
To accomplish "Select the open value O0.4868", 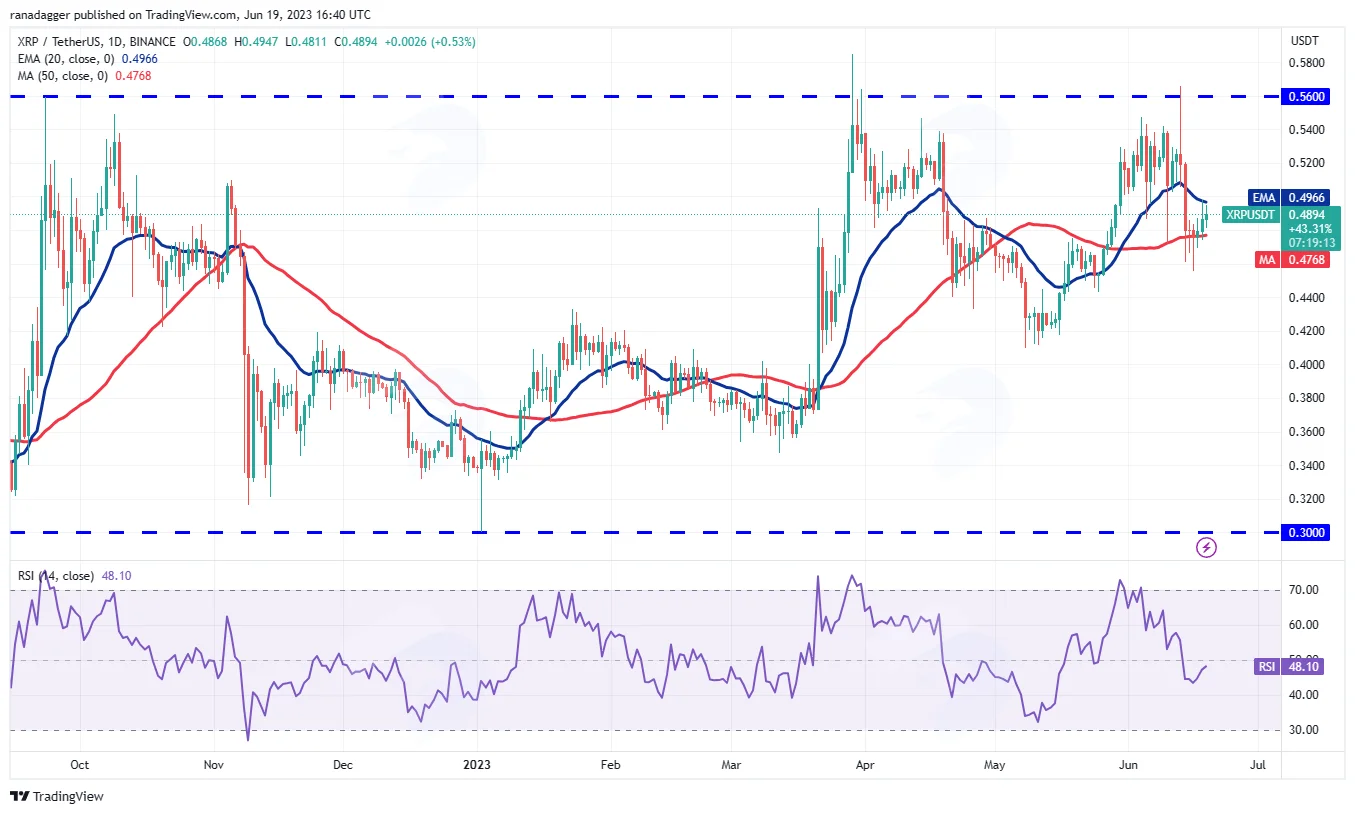I will coord(203,42).
